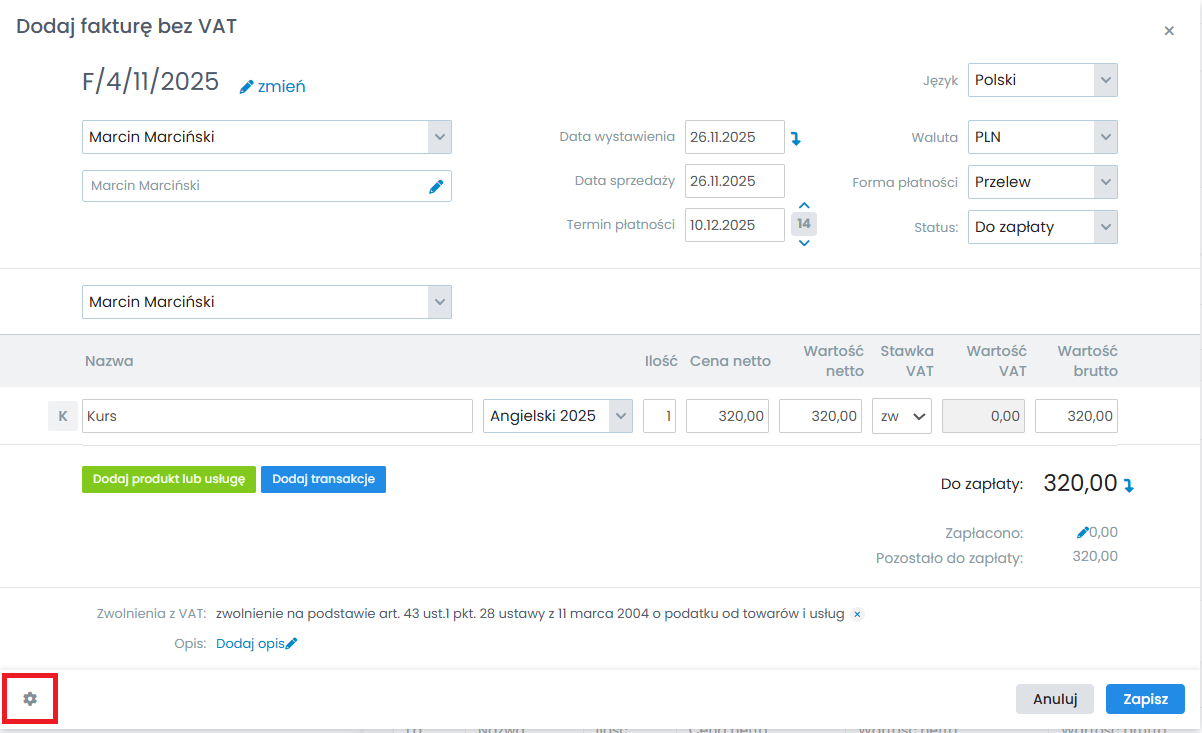
Task: Remove VAT exemption with x icon
Action: 857,614
